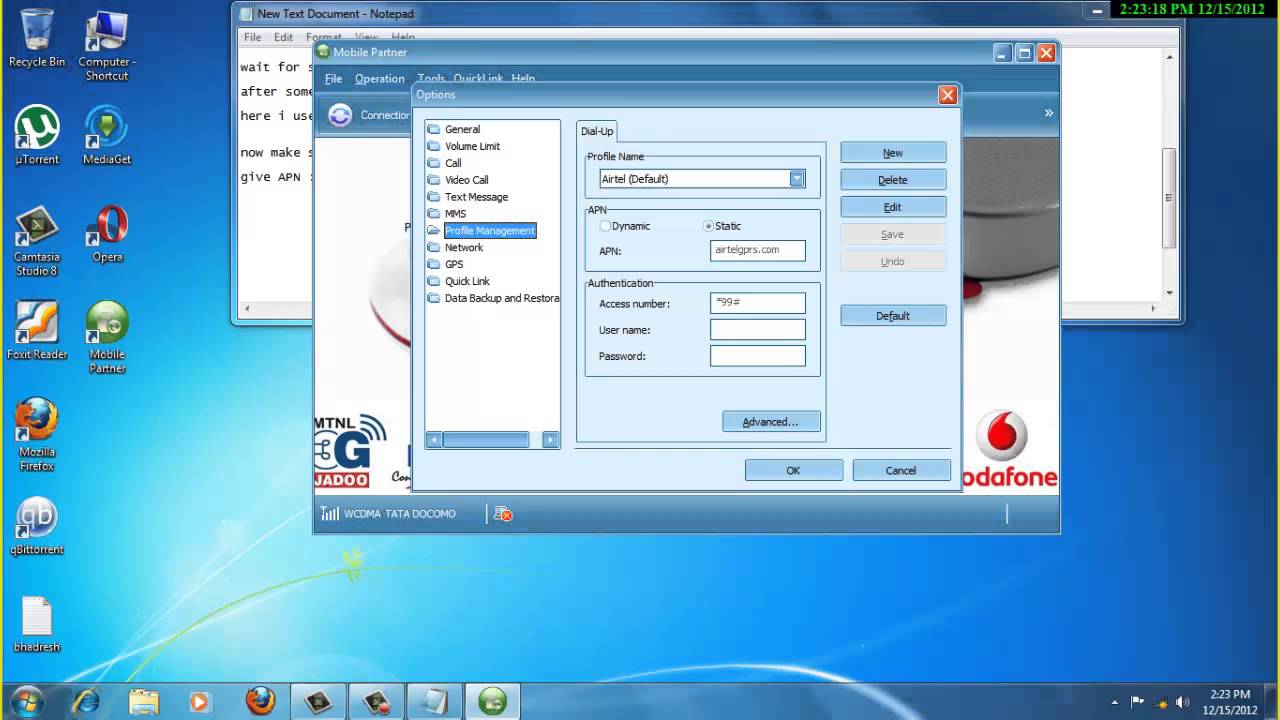The image size is (1280, 720).
Task: Select the Call options item
Action: [453, 163]
